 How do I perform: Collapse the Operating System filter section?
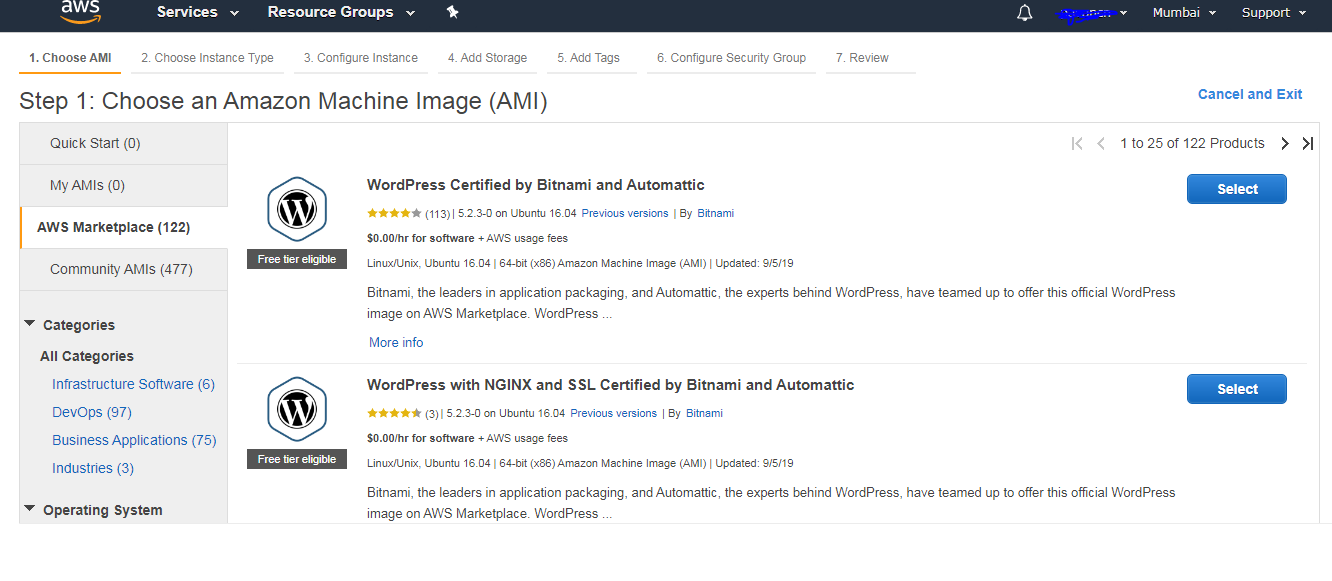pyautogui.click(x=30, y=509)
